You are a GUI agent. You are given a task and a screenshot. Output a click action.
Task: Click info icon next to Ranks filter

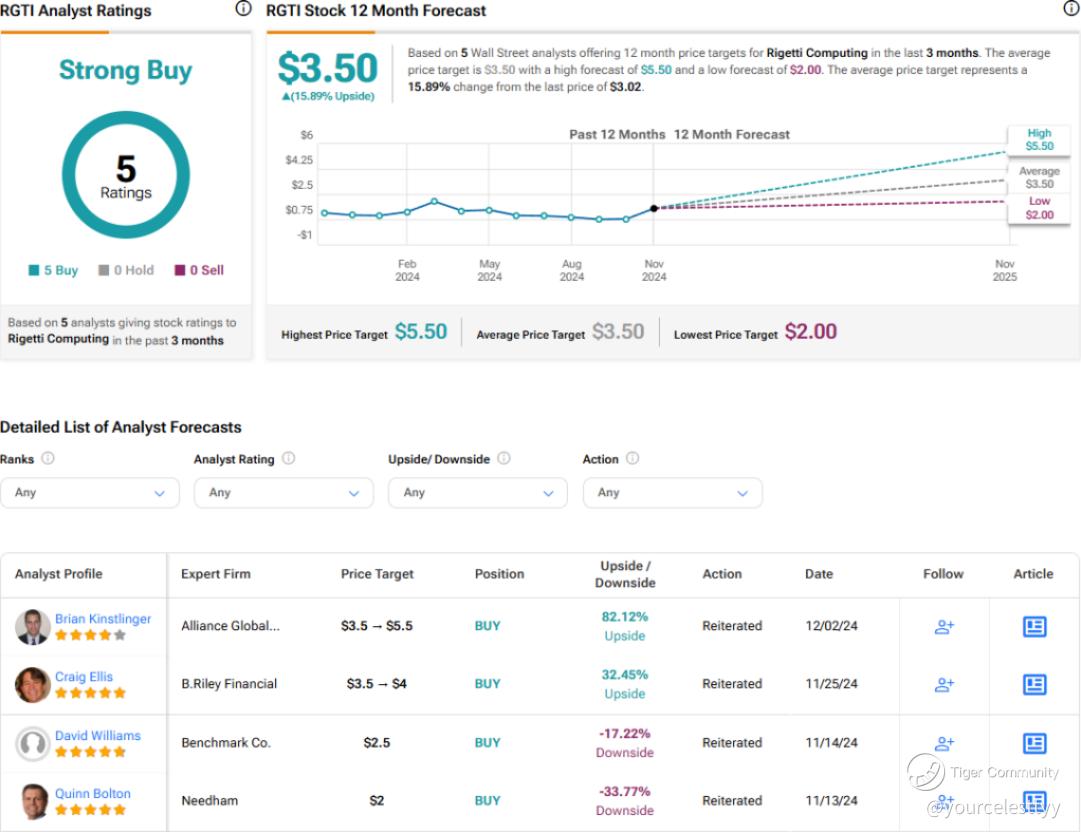(48, 459)
